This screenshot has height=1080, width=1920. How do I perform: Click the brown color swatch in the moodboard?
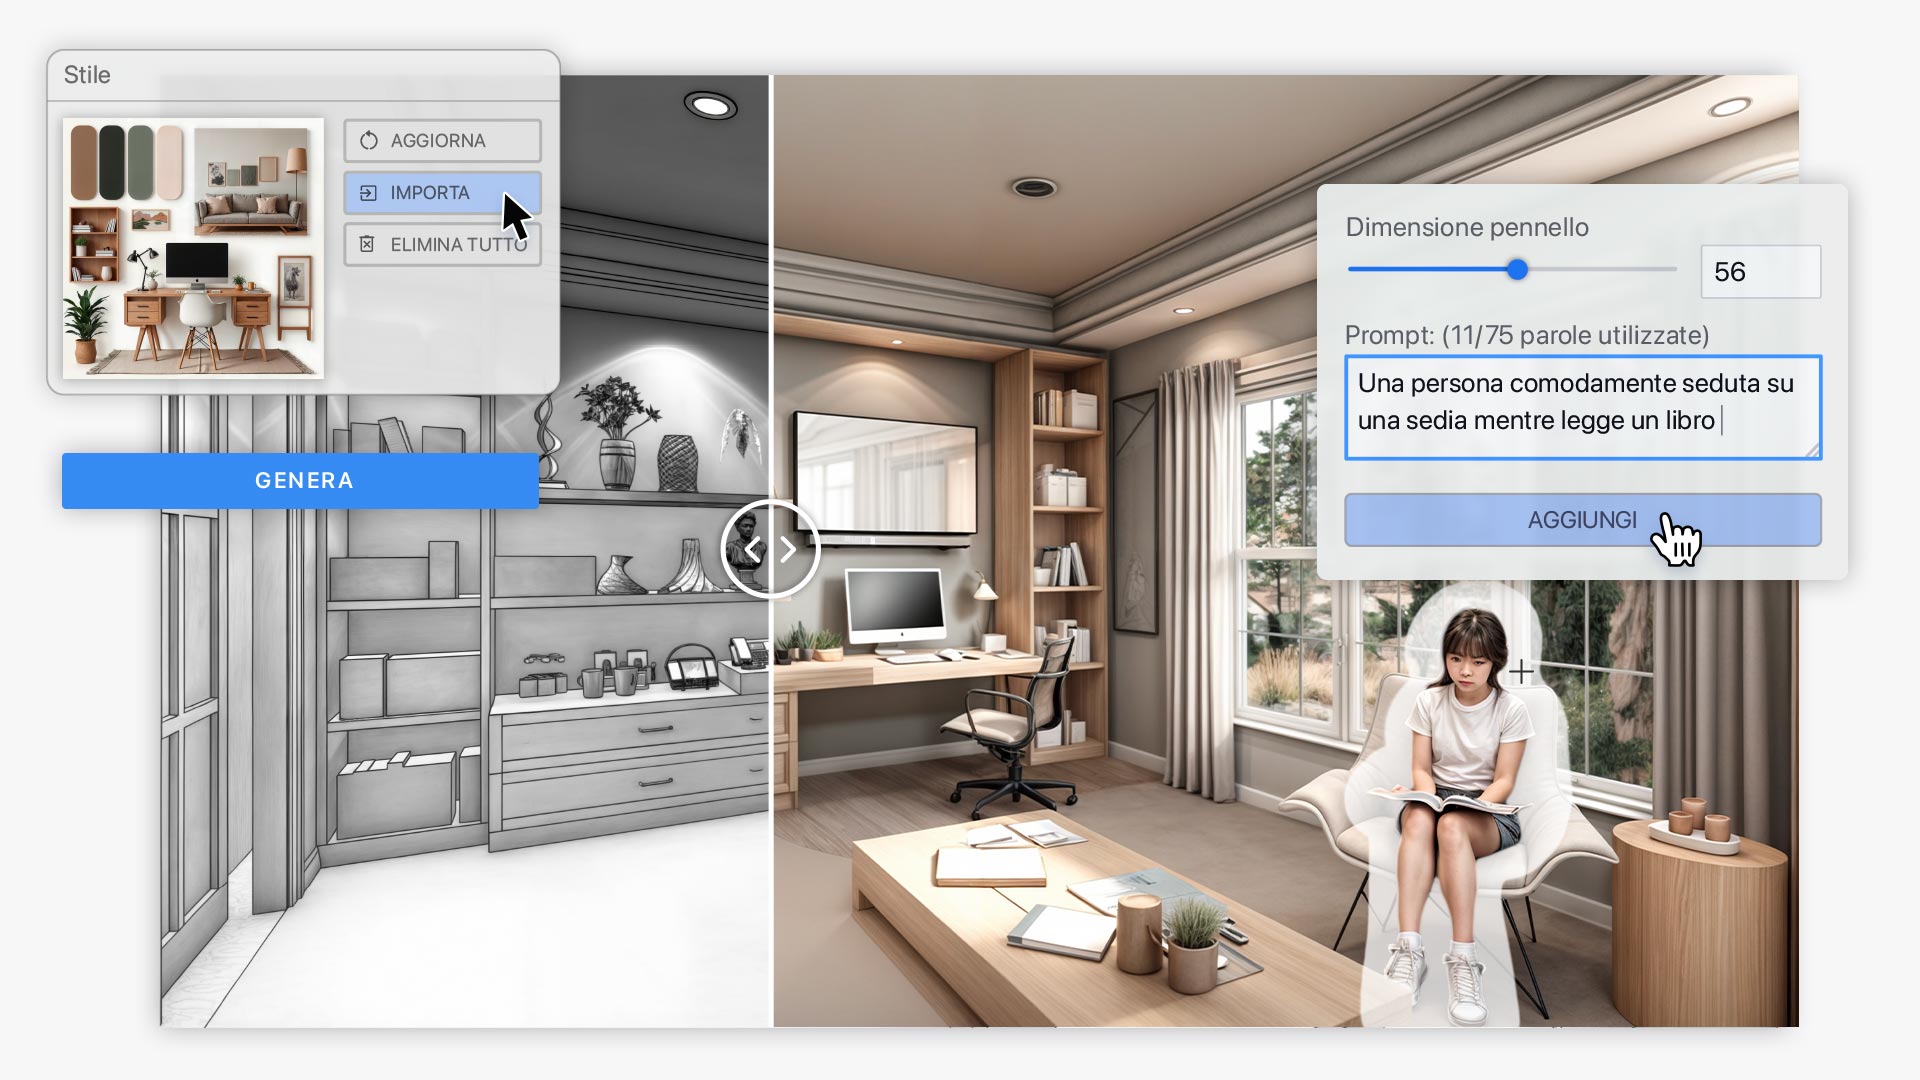point(84,162)
